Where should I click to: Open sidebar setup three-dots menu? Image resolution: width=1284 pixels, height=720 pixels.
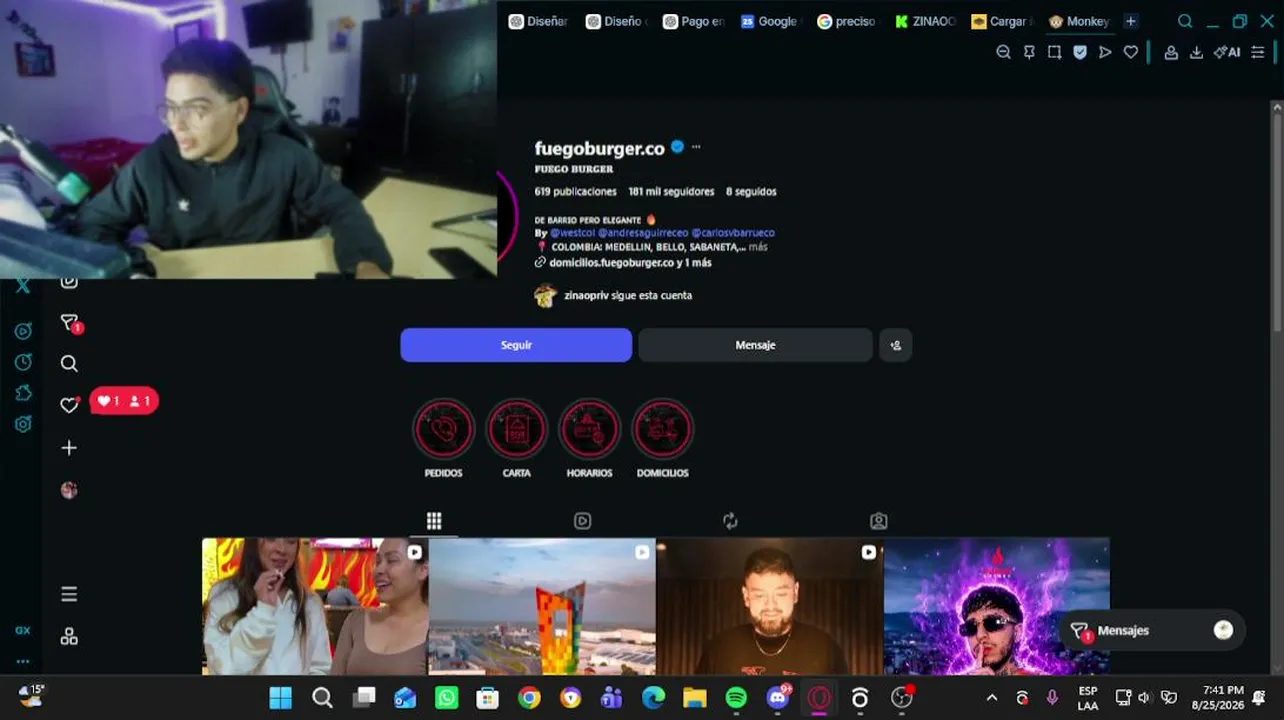pyautogui.click(x=23, y=661)
